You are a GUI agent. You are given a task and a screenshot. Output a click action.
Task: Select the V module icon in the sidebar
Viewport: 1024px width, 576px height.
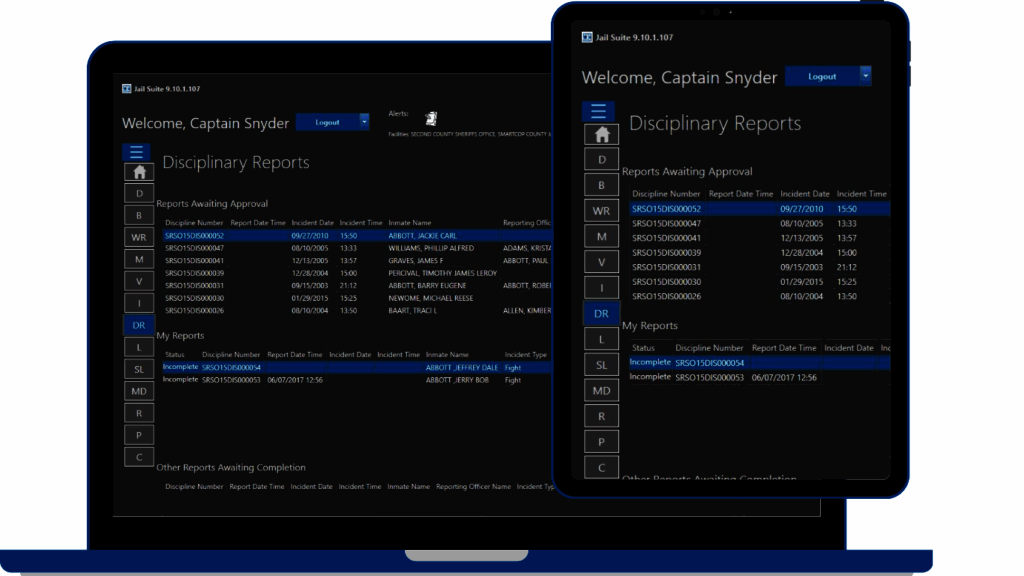pos(138,281)
